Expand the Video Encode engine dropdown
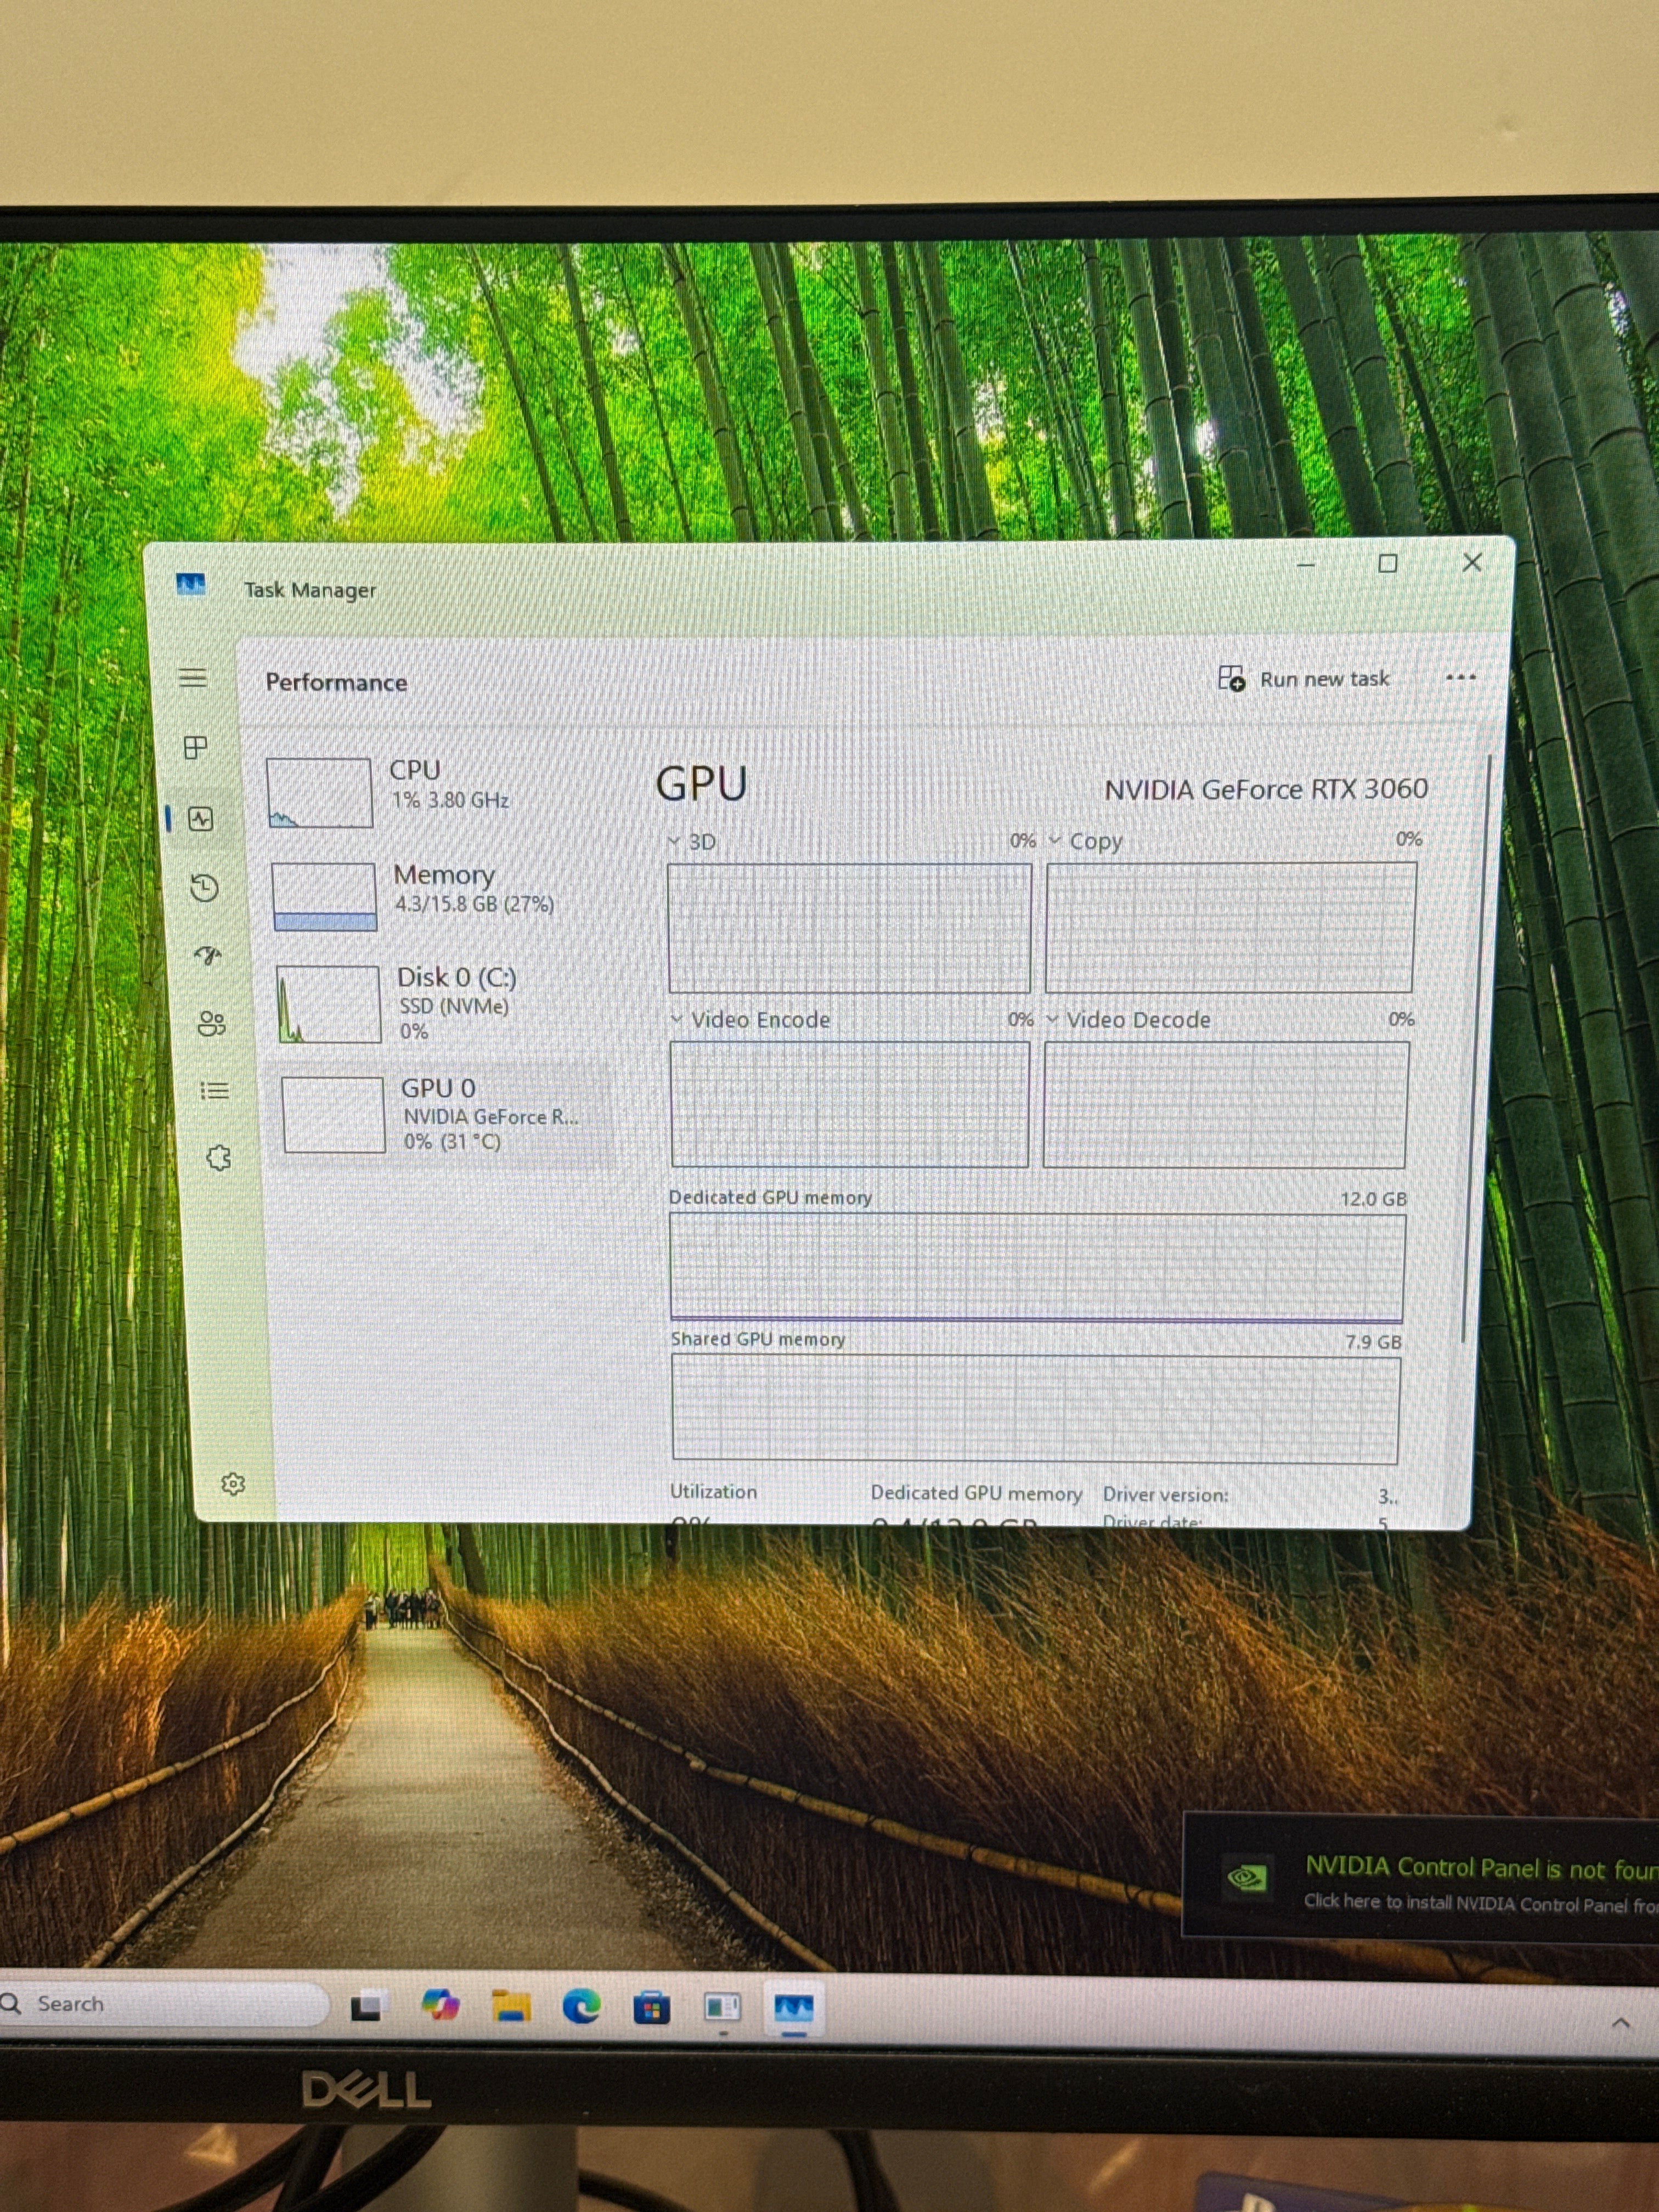Image resolution: width=1659 pixels, height=2212 pixels. coord(751,1020)
